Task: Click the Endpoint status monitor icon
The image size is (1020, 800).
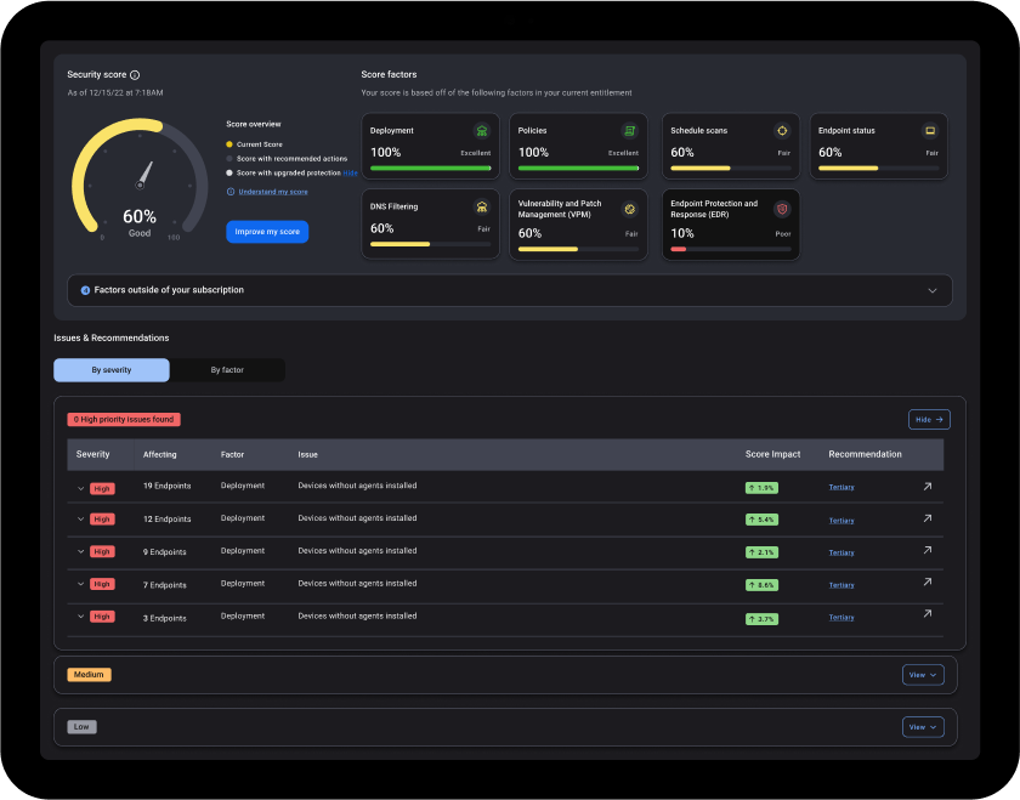Action: pos(930,131)
